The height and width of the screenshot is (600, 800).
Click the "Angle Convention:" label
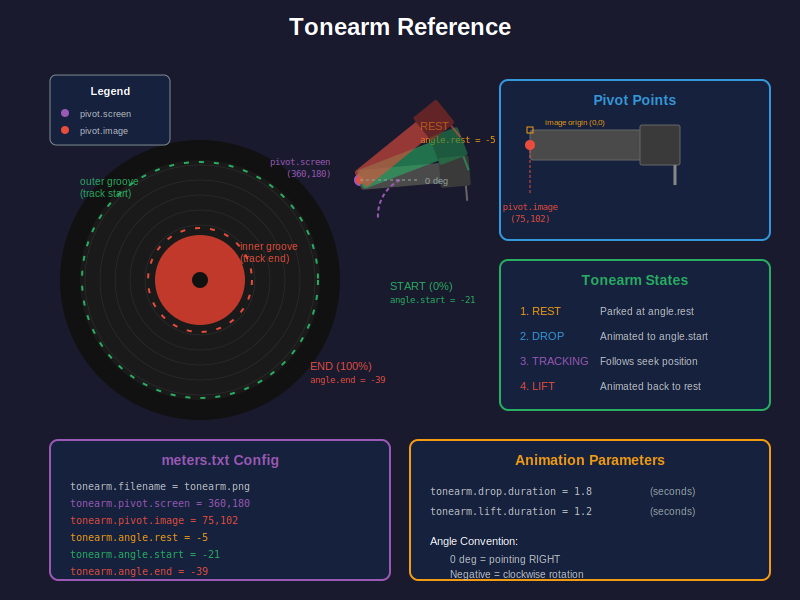[x=474, y=541]
